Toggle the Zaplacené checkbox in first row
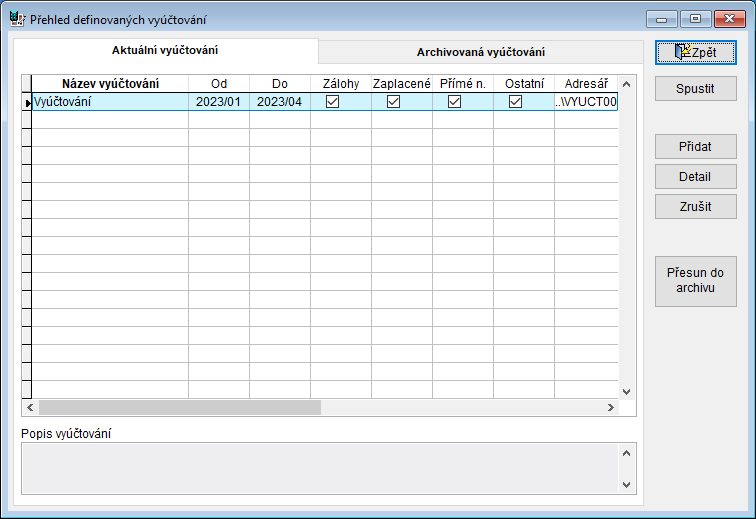Screen dimensions: 756x519 pyautogui.click(x=393, y=102)
